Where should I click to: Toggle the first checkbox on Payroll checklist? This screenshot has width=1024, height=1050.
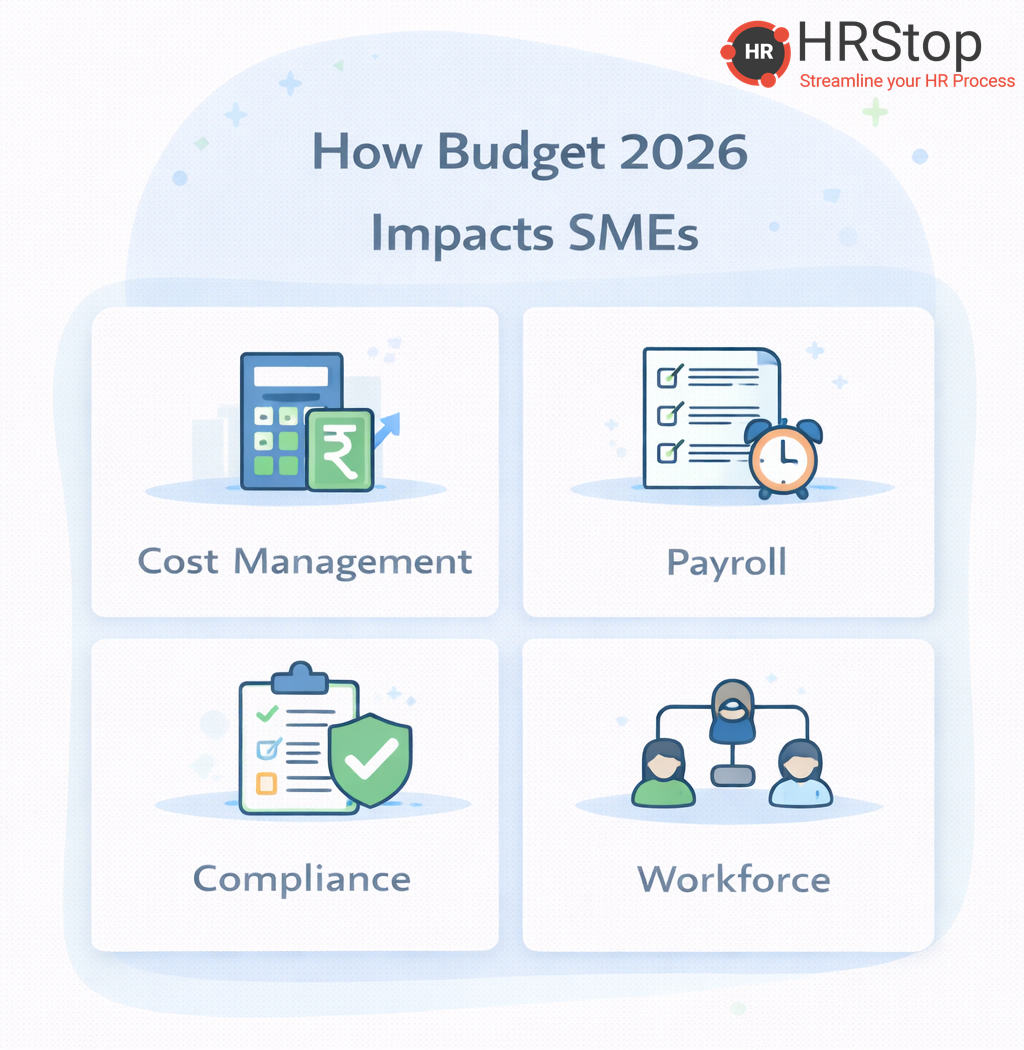668,377
